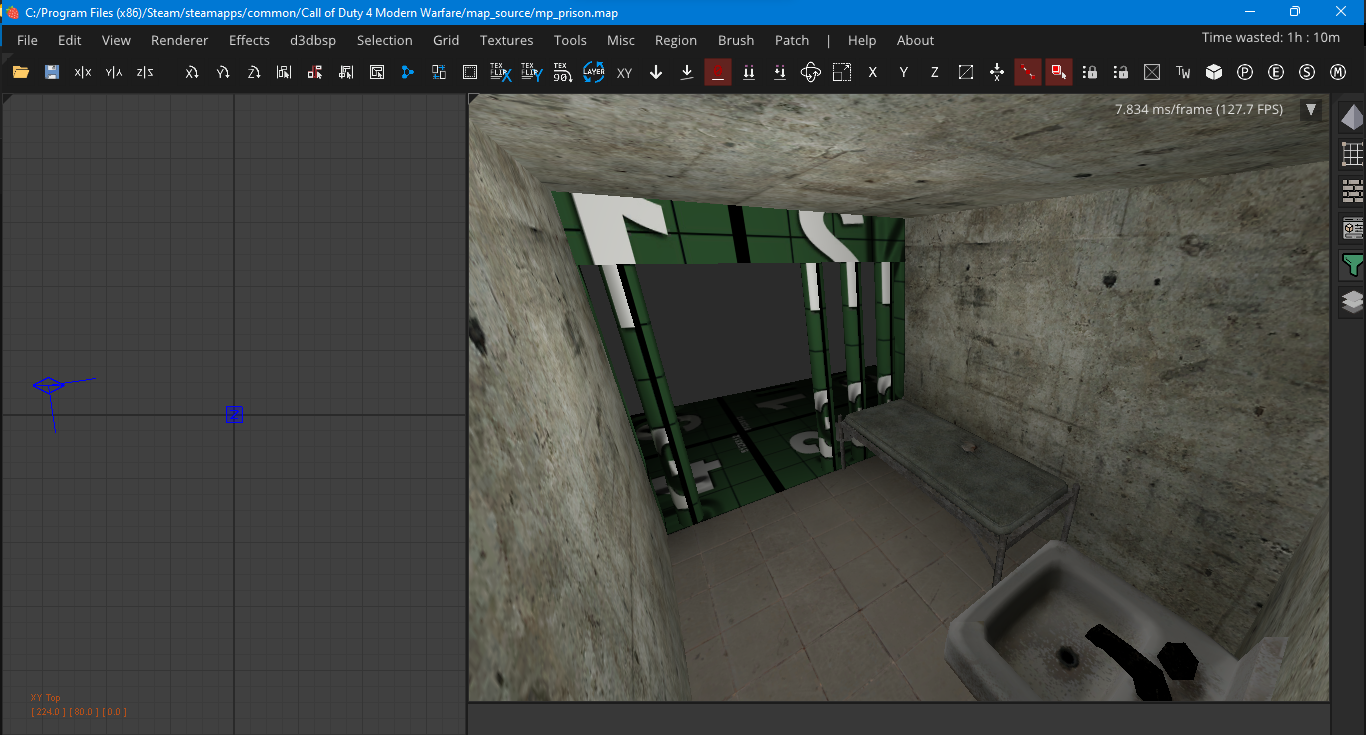Click the first padlock texture lock icon
This screenshot has width=1366, height=735.
pos(1090,72)
